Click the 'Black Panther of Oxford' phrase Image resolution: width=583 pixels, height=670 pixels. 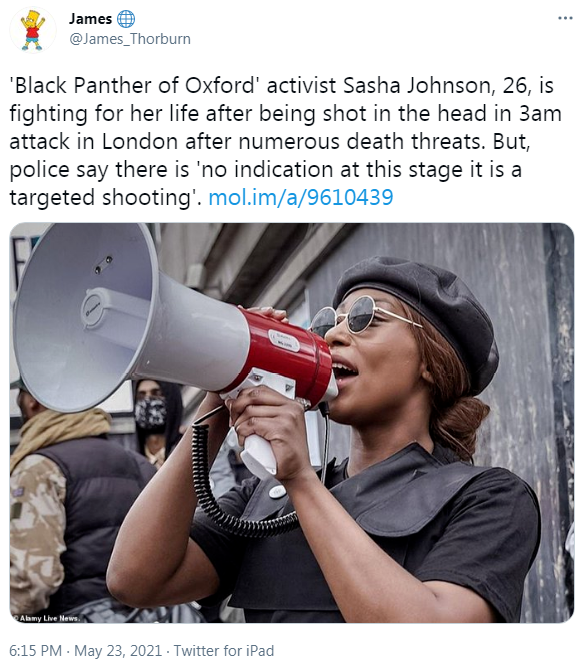[x=135, y=85]
